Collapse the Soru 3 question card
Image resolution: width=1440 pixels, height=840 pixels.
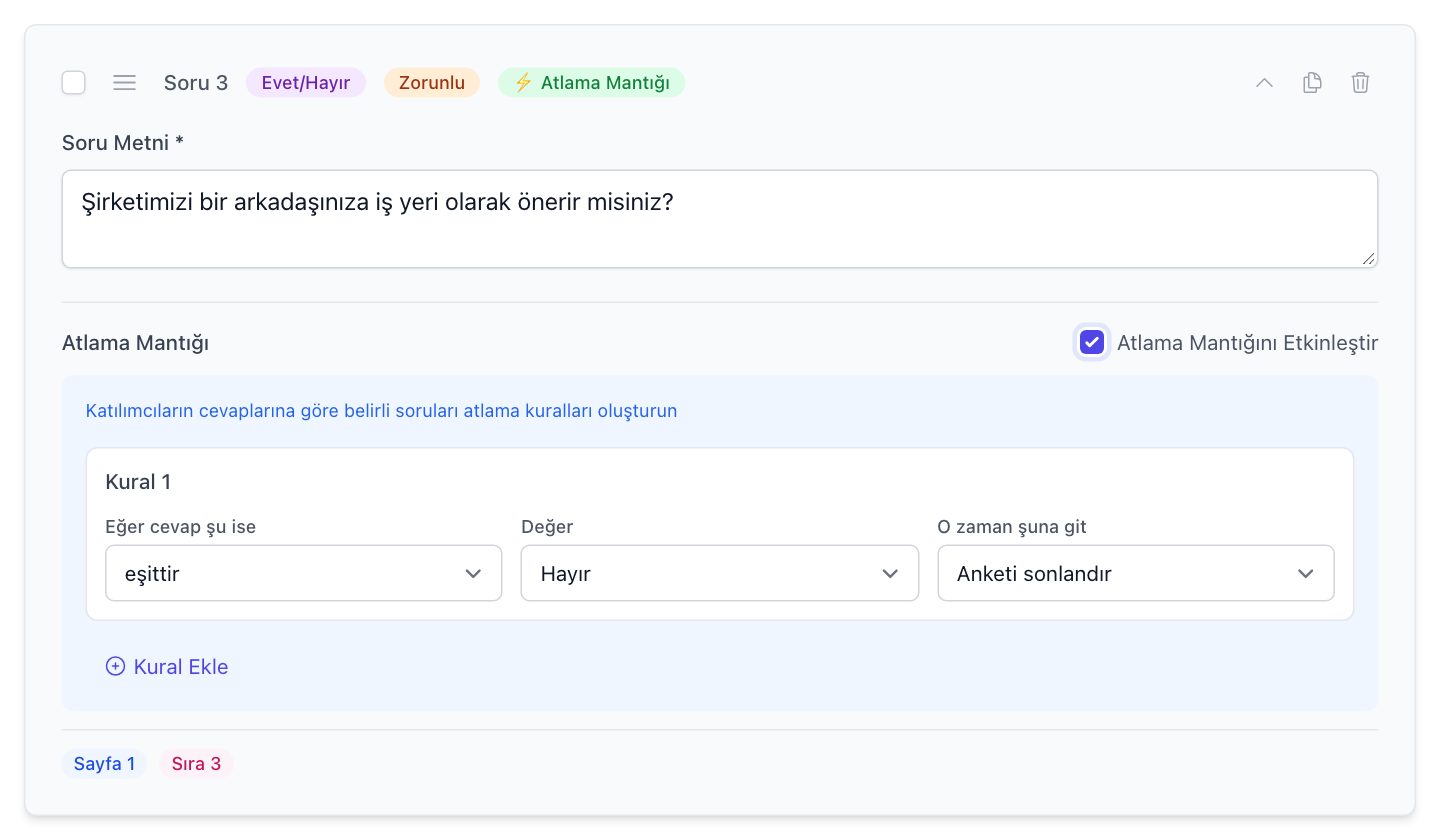tap(1264, 83)
